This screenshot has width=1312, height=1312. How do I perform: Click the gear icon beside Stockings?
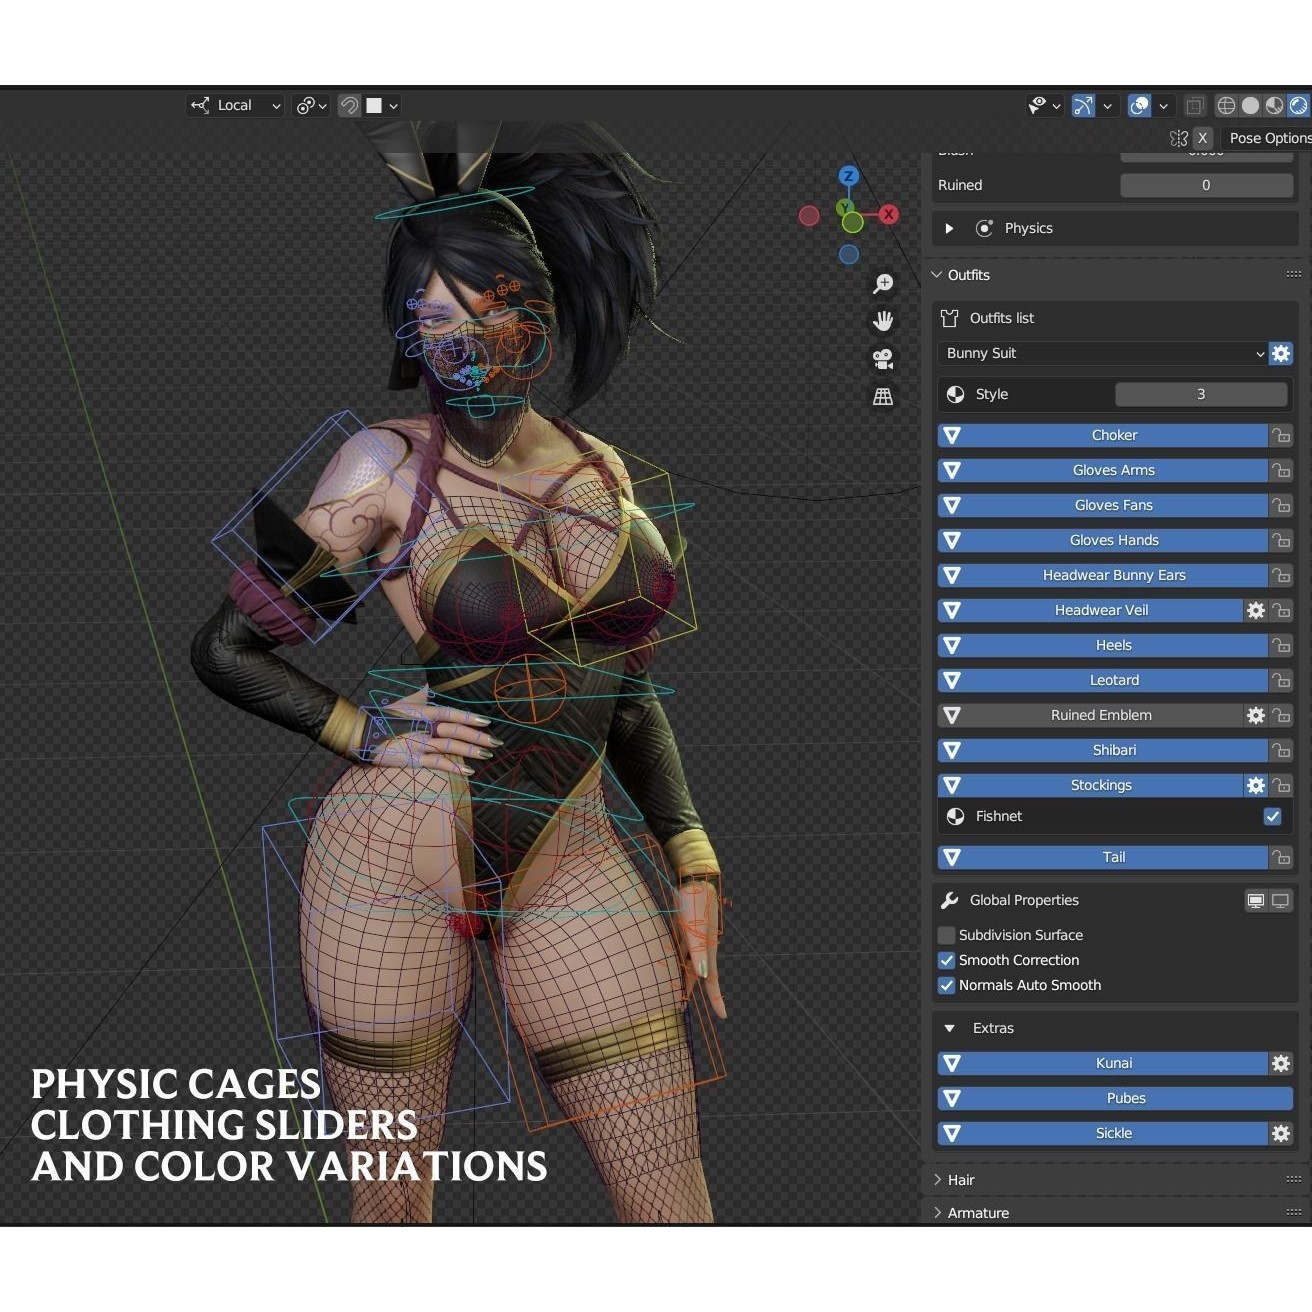[x=1256, y=785]
